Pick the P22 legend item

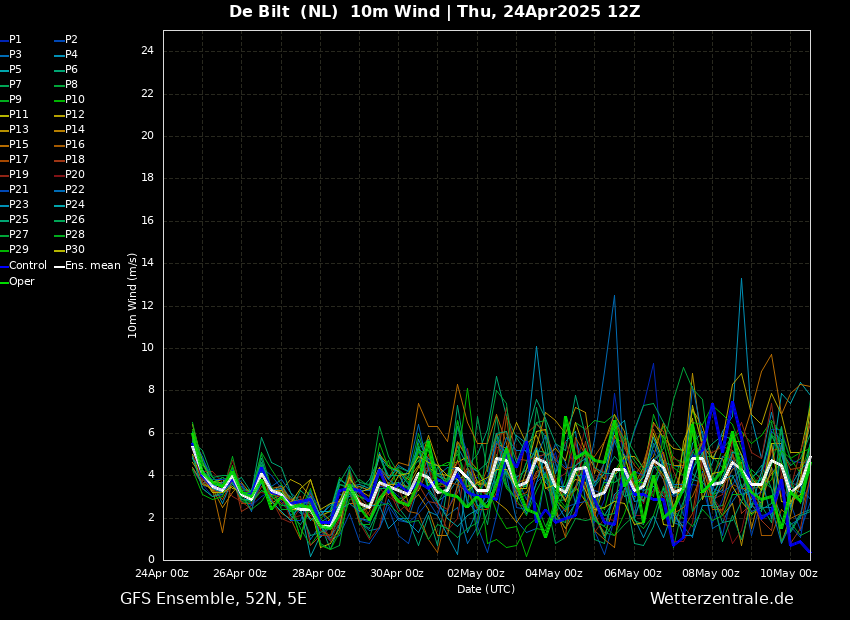click(74, 190)
